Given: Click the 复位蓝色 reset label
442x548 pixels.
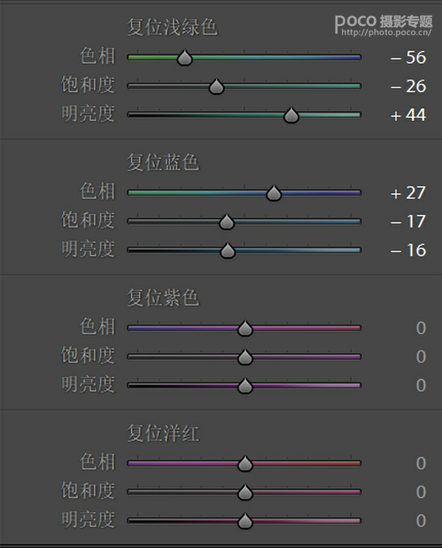Looking at the screenshot, I should pos(163,162).
